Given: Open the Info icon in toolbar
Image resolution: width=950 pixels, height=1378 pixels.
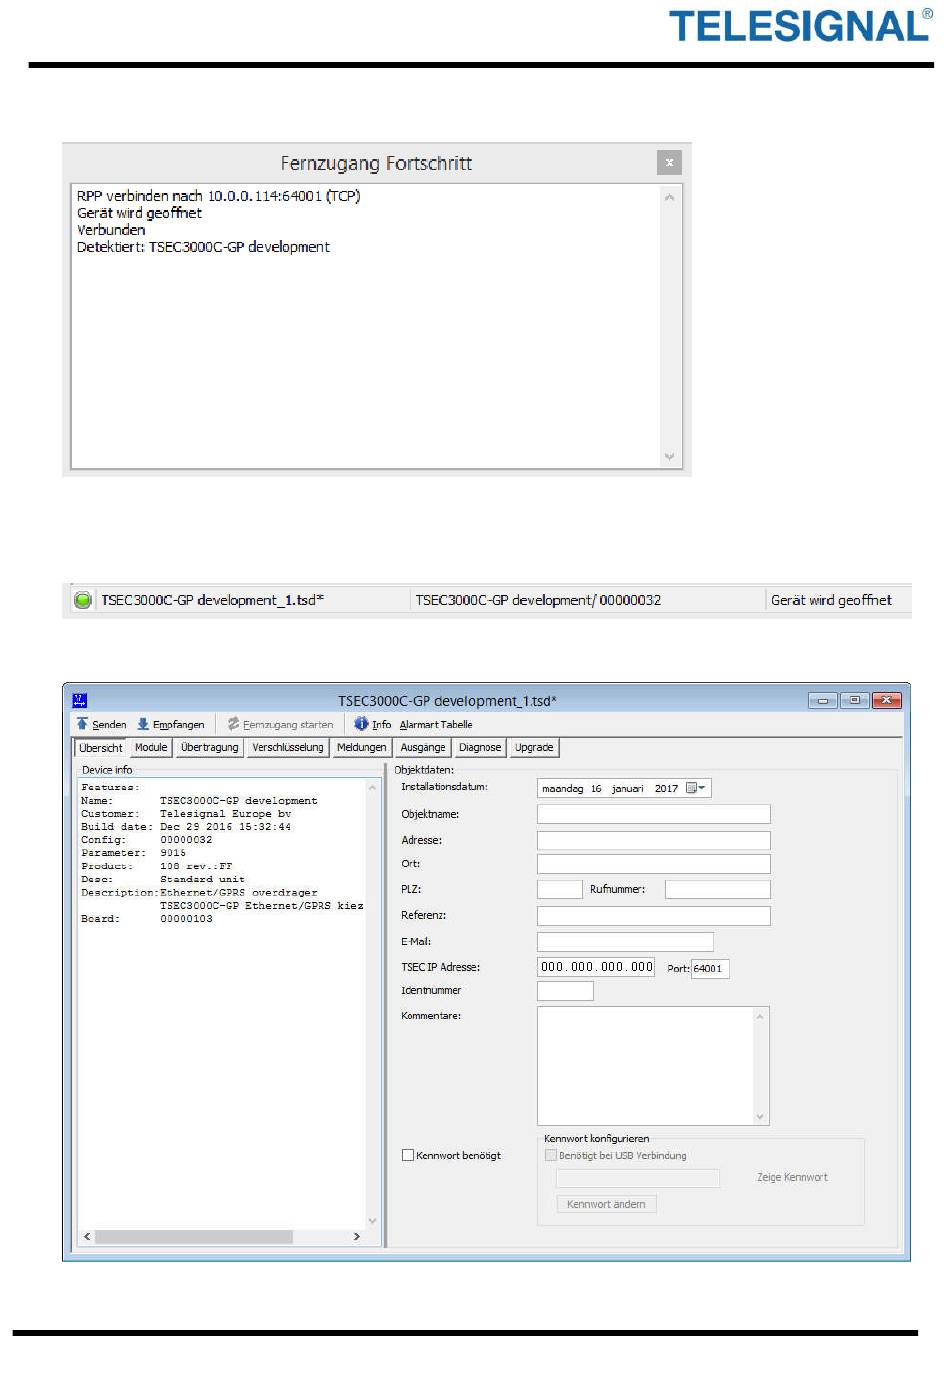Looking at the screenshot, I should [361, 724].
